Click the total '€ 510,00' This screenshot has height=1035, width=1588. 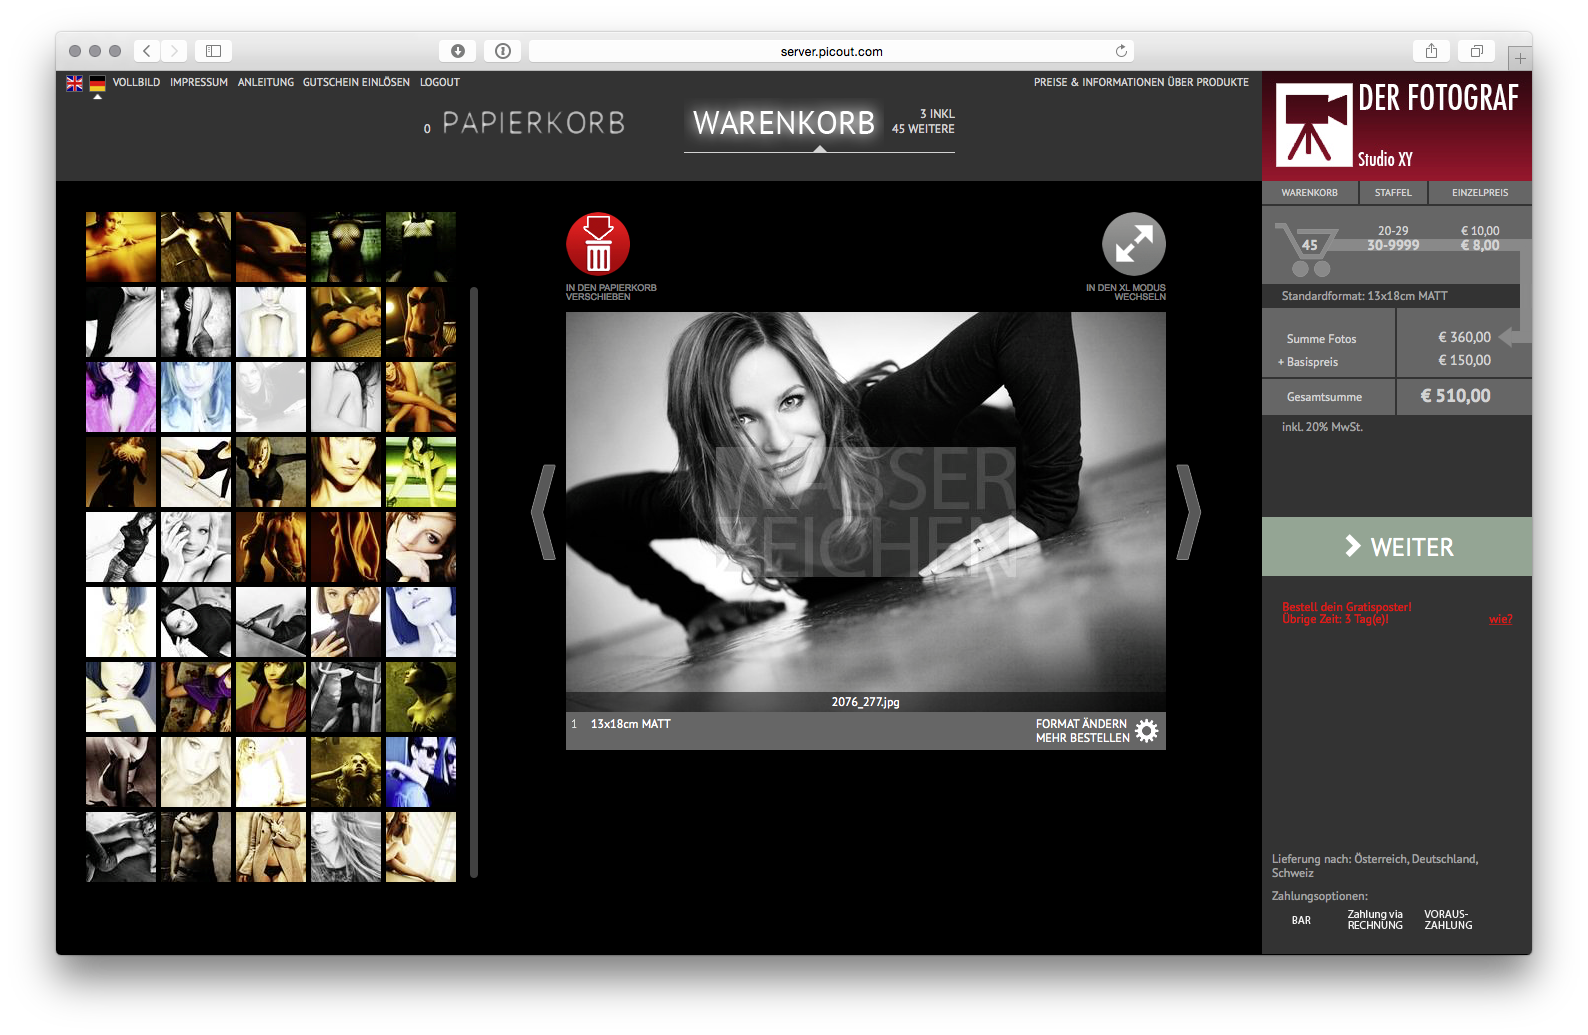click(x=1456, y=396)
